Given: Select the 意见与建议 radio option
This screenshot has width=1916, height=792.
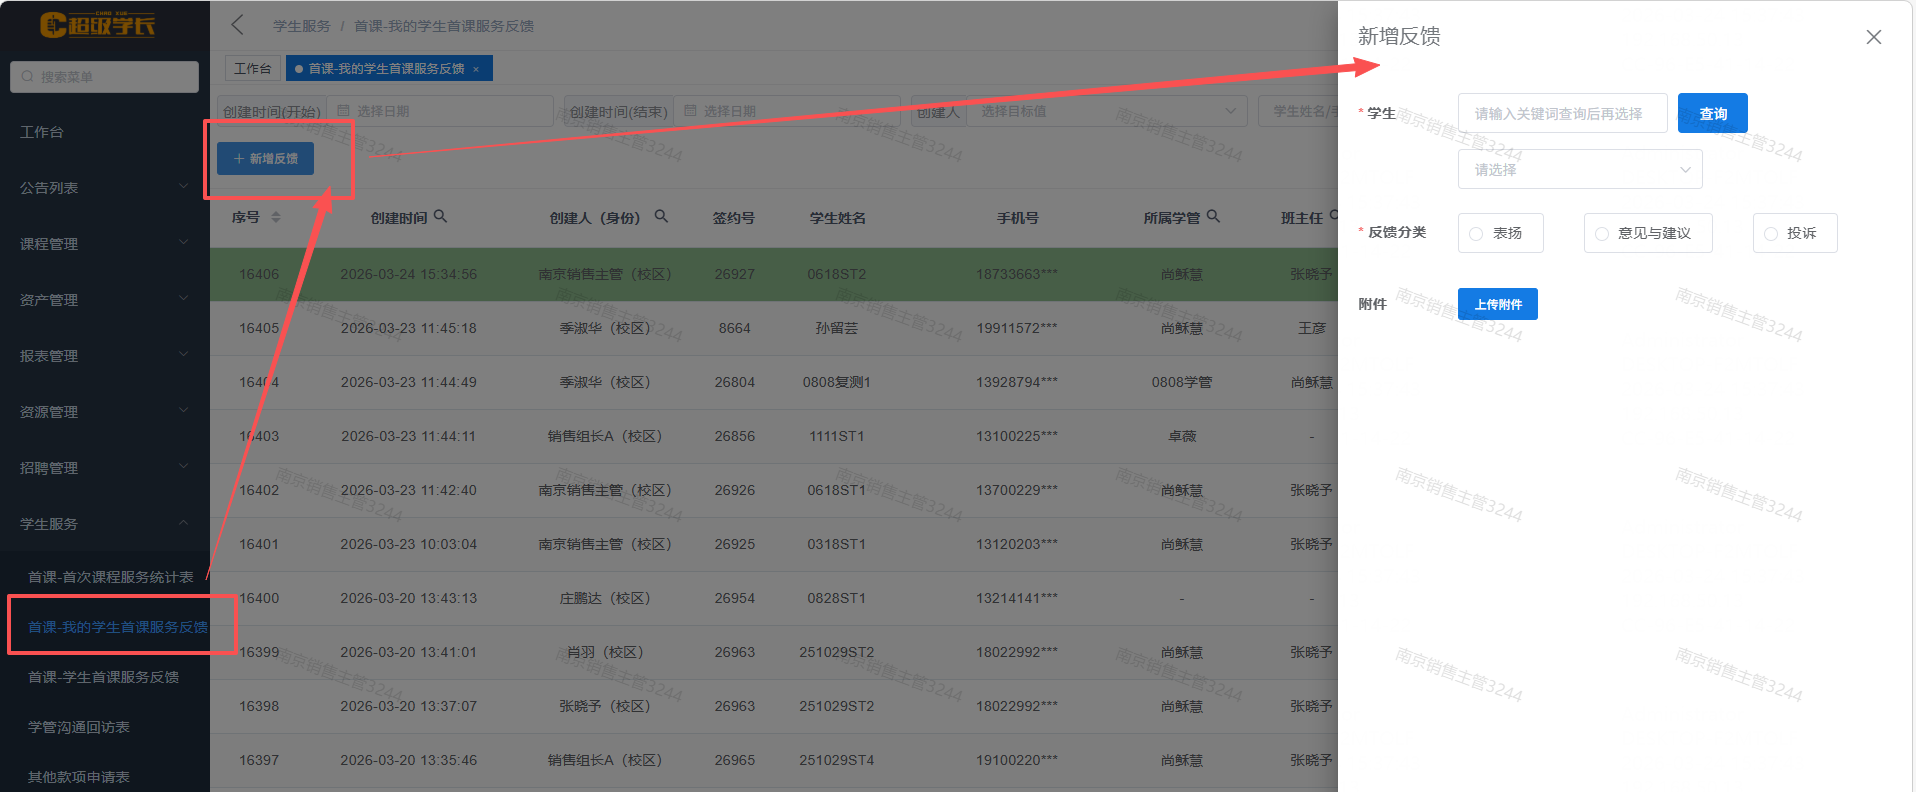Looking at the screenshot, I should pos(1602,234).
